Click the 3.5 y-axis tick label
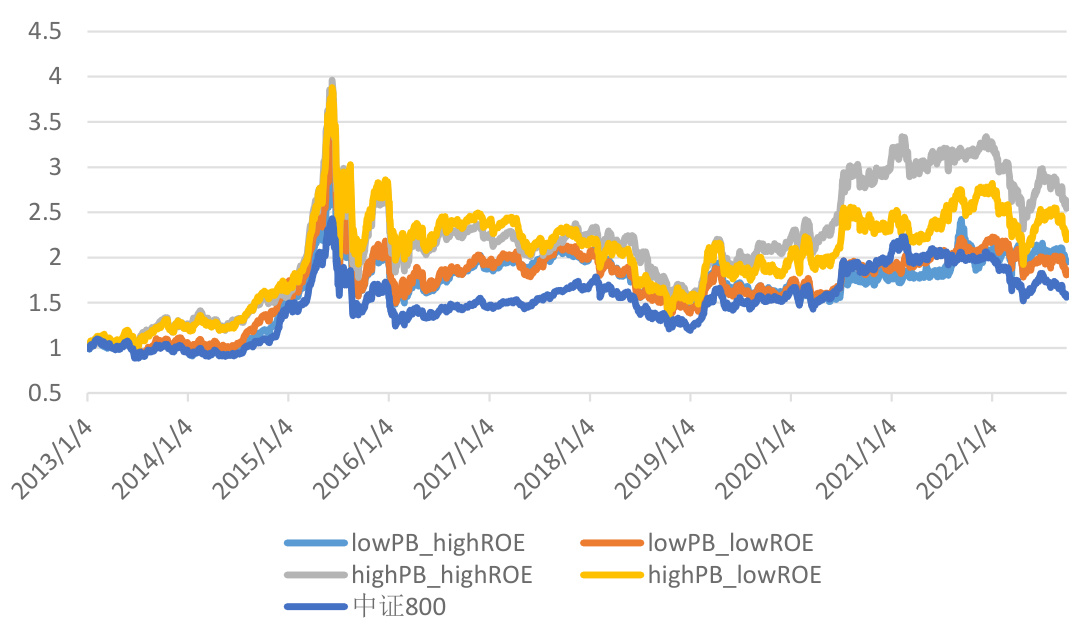The image size is (1080, 630). tap(47, 122)
